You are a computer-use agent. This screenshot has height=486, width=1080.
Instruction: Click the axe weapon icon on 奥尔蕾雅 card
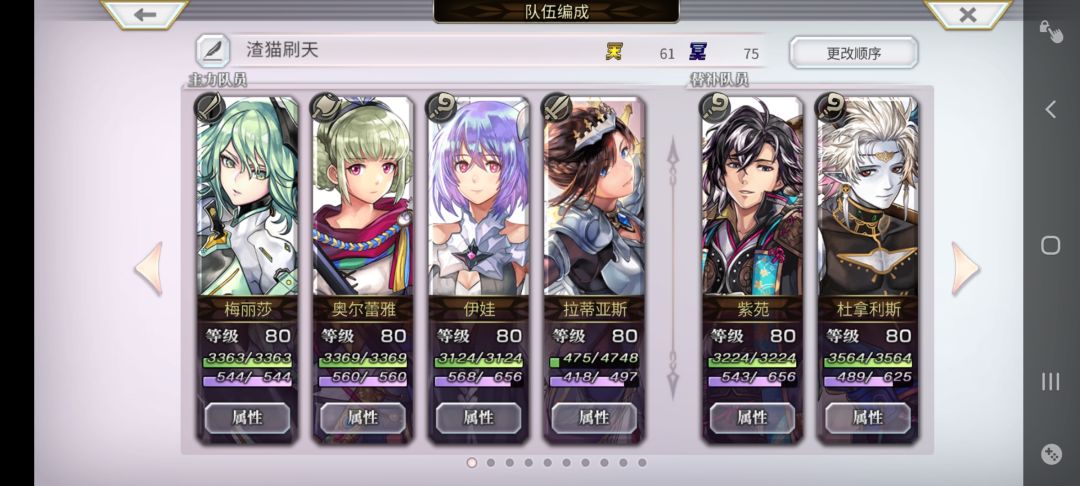tap(325, 107)
